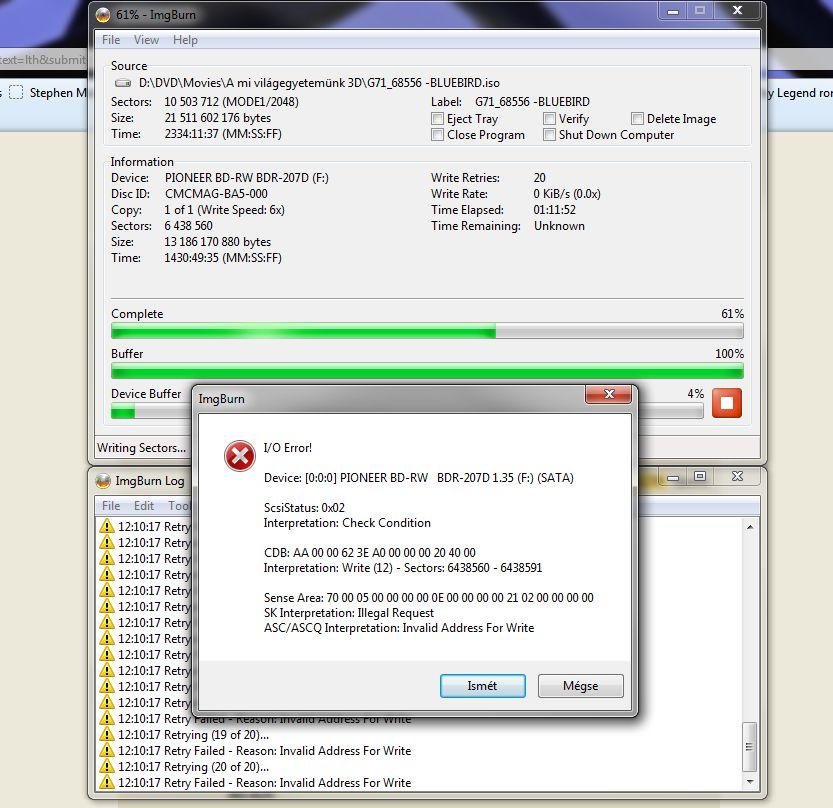Click the CDB hex string line in dialog
Viewport: 833px width, 808px height.
pyautogui.click(x=370, y=552)
